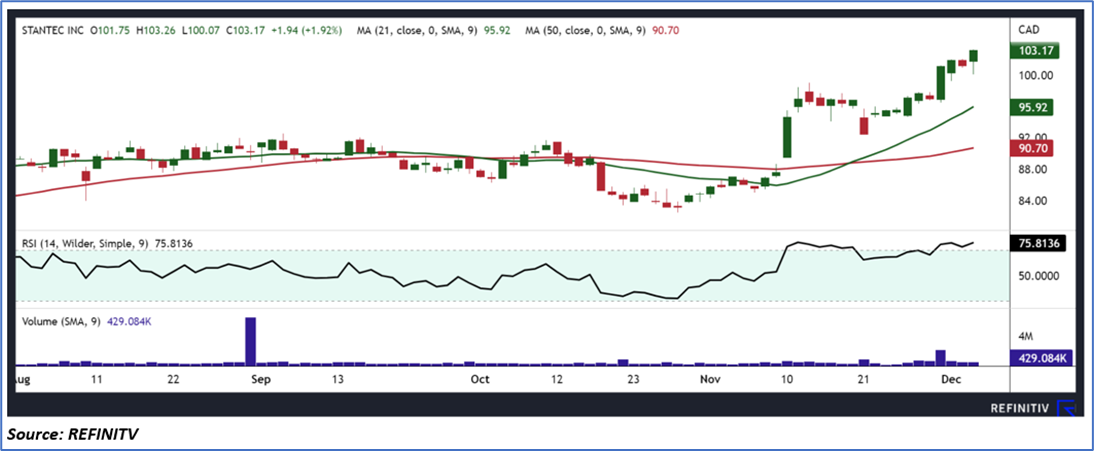Click the Aug date axis label
Screen dimensions: 1094x451
point(24,379)
